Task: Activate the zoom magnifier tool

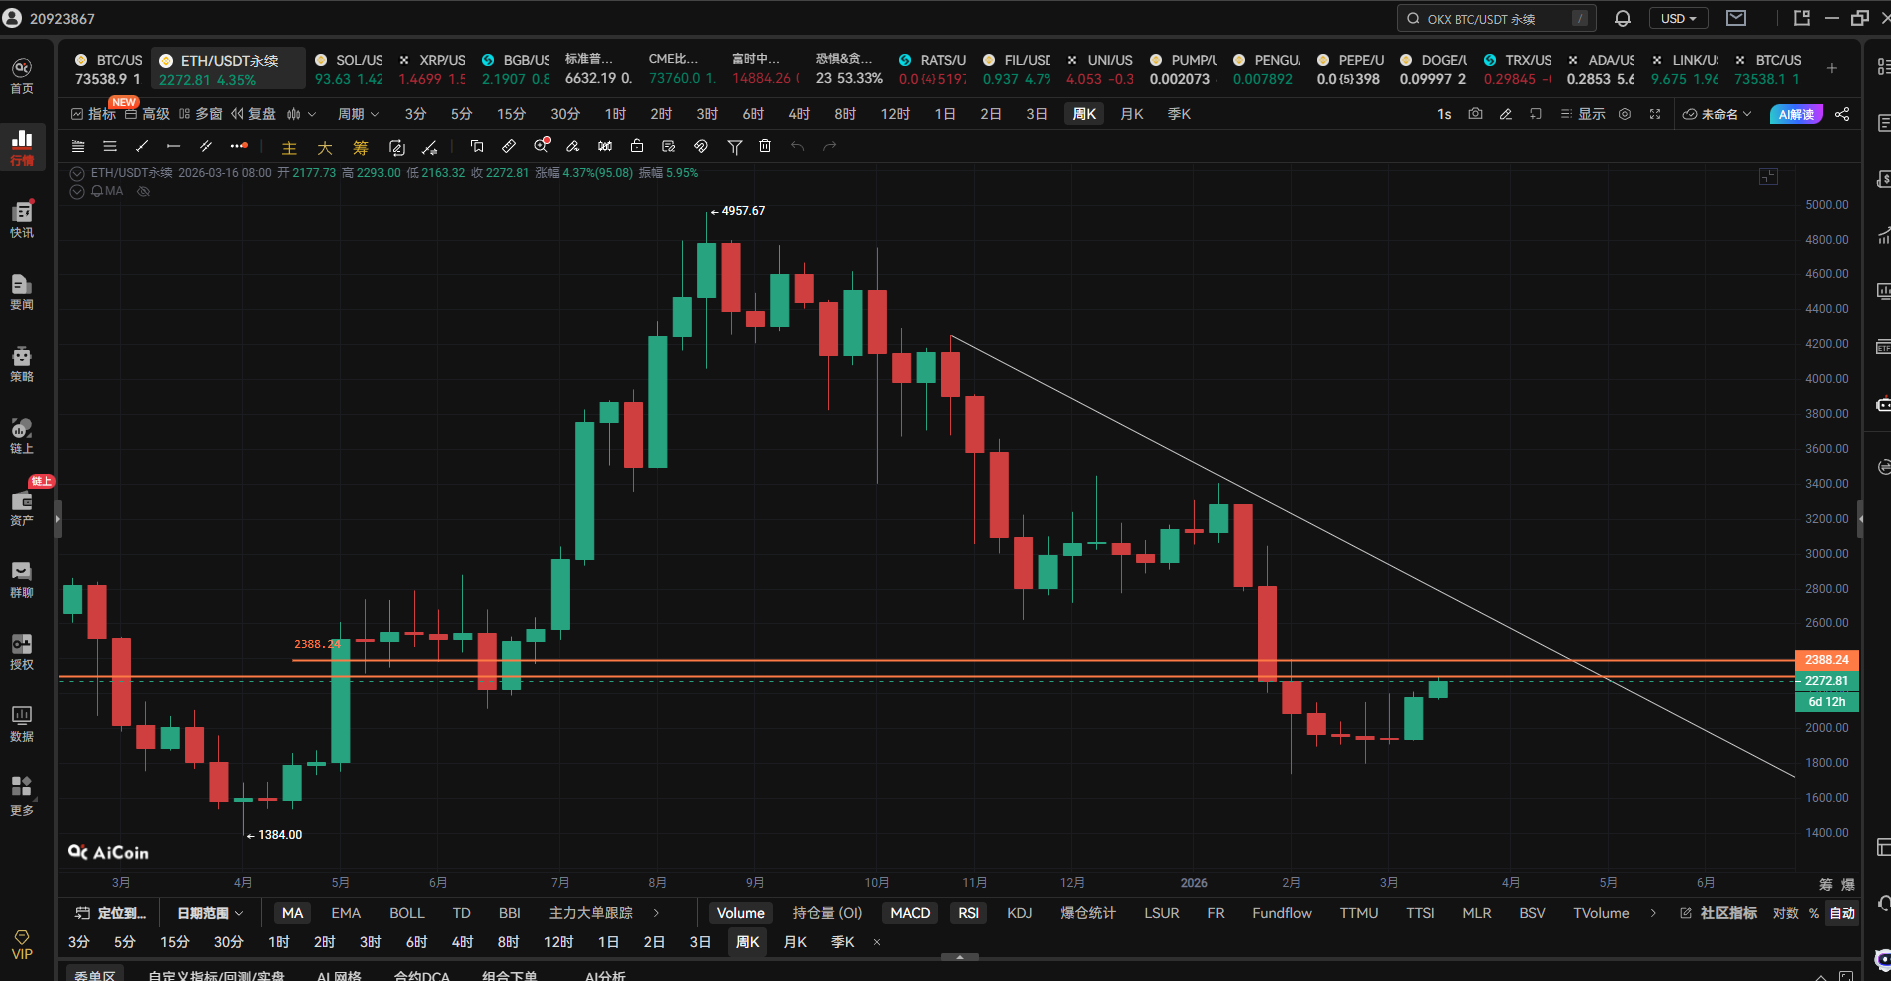Action: coord(542,146)
